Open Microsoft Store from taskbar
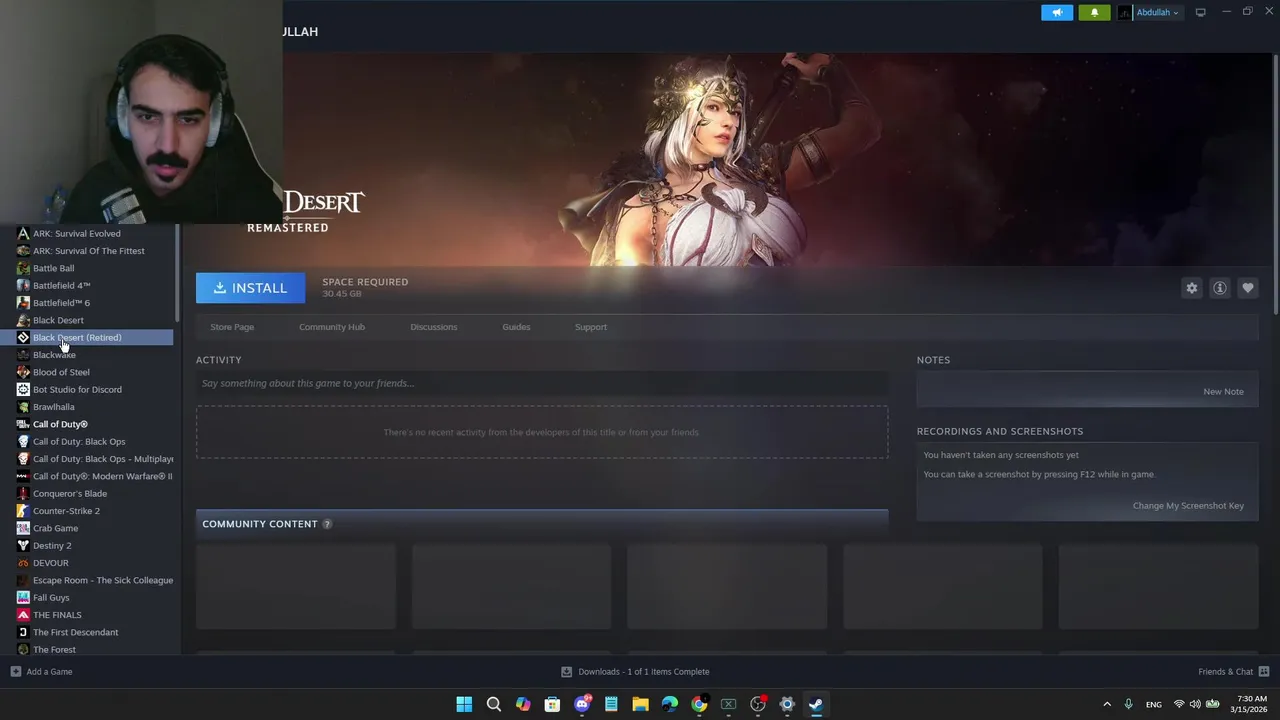Screen dimensions: 1280x720 click(x=552, y=704)
